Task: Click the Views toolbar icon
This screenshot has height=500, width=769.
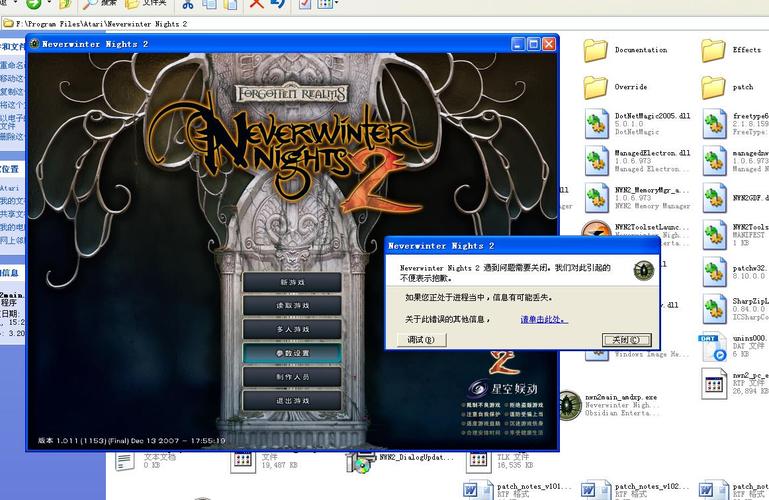Action: coord(325,4)
